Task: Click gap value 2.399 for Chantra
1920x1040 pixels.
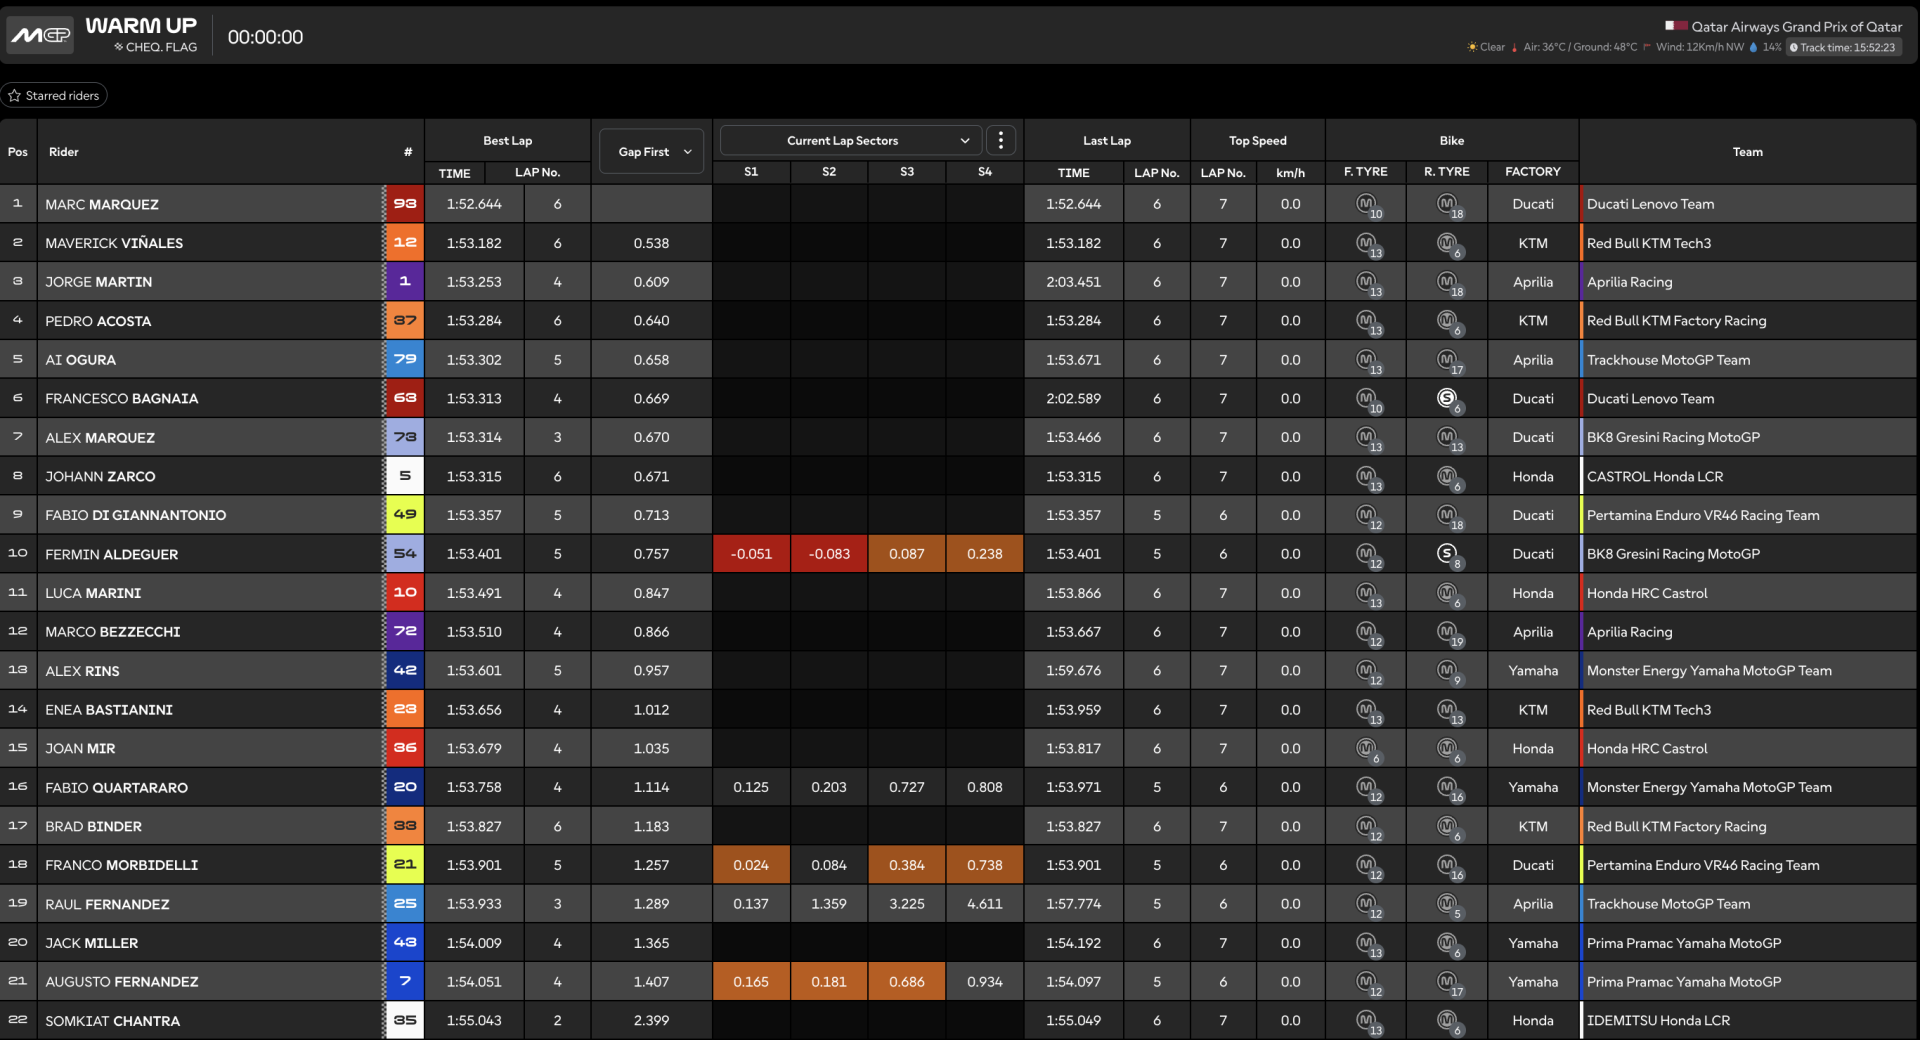Action: (x=651, y=1021)
